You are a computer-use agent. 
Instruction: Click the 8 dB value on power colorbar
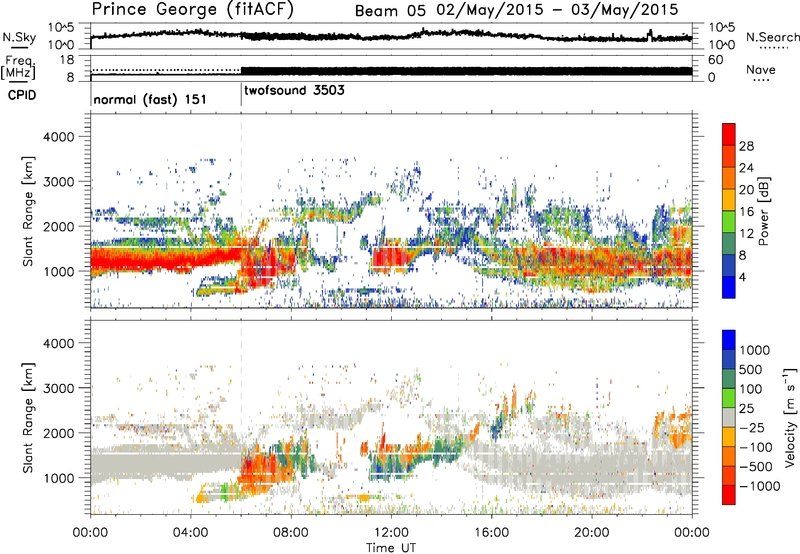(x=743, y=256)
